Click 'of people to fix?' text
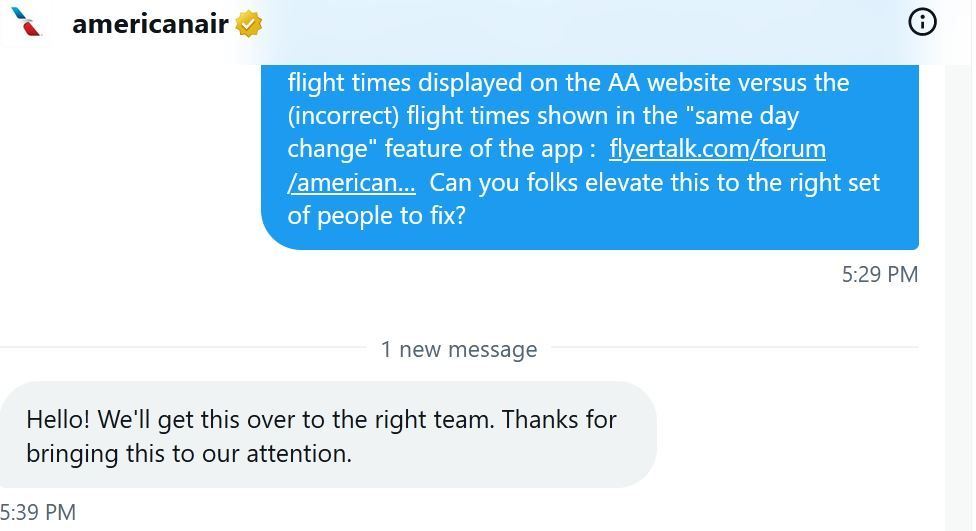Screen dimensions: 976x531 click(376, 216)
